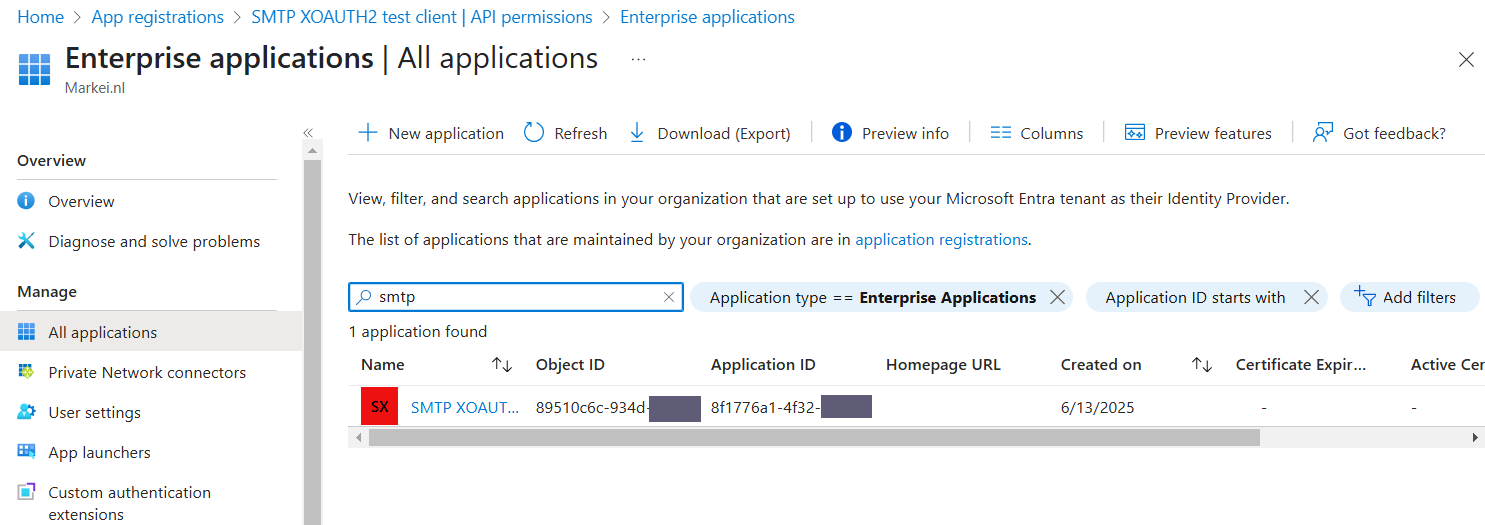Go to App registrations breadcrumb
Viewport: 1485px width, 525px height.
[x=158, y=17]
